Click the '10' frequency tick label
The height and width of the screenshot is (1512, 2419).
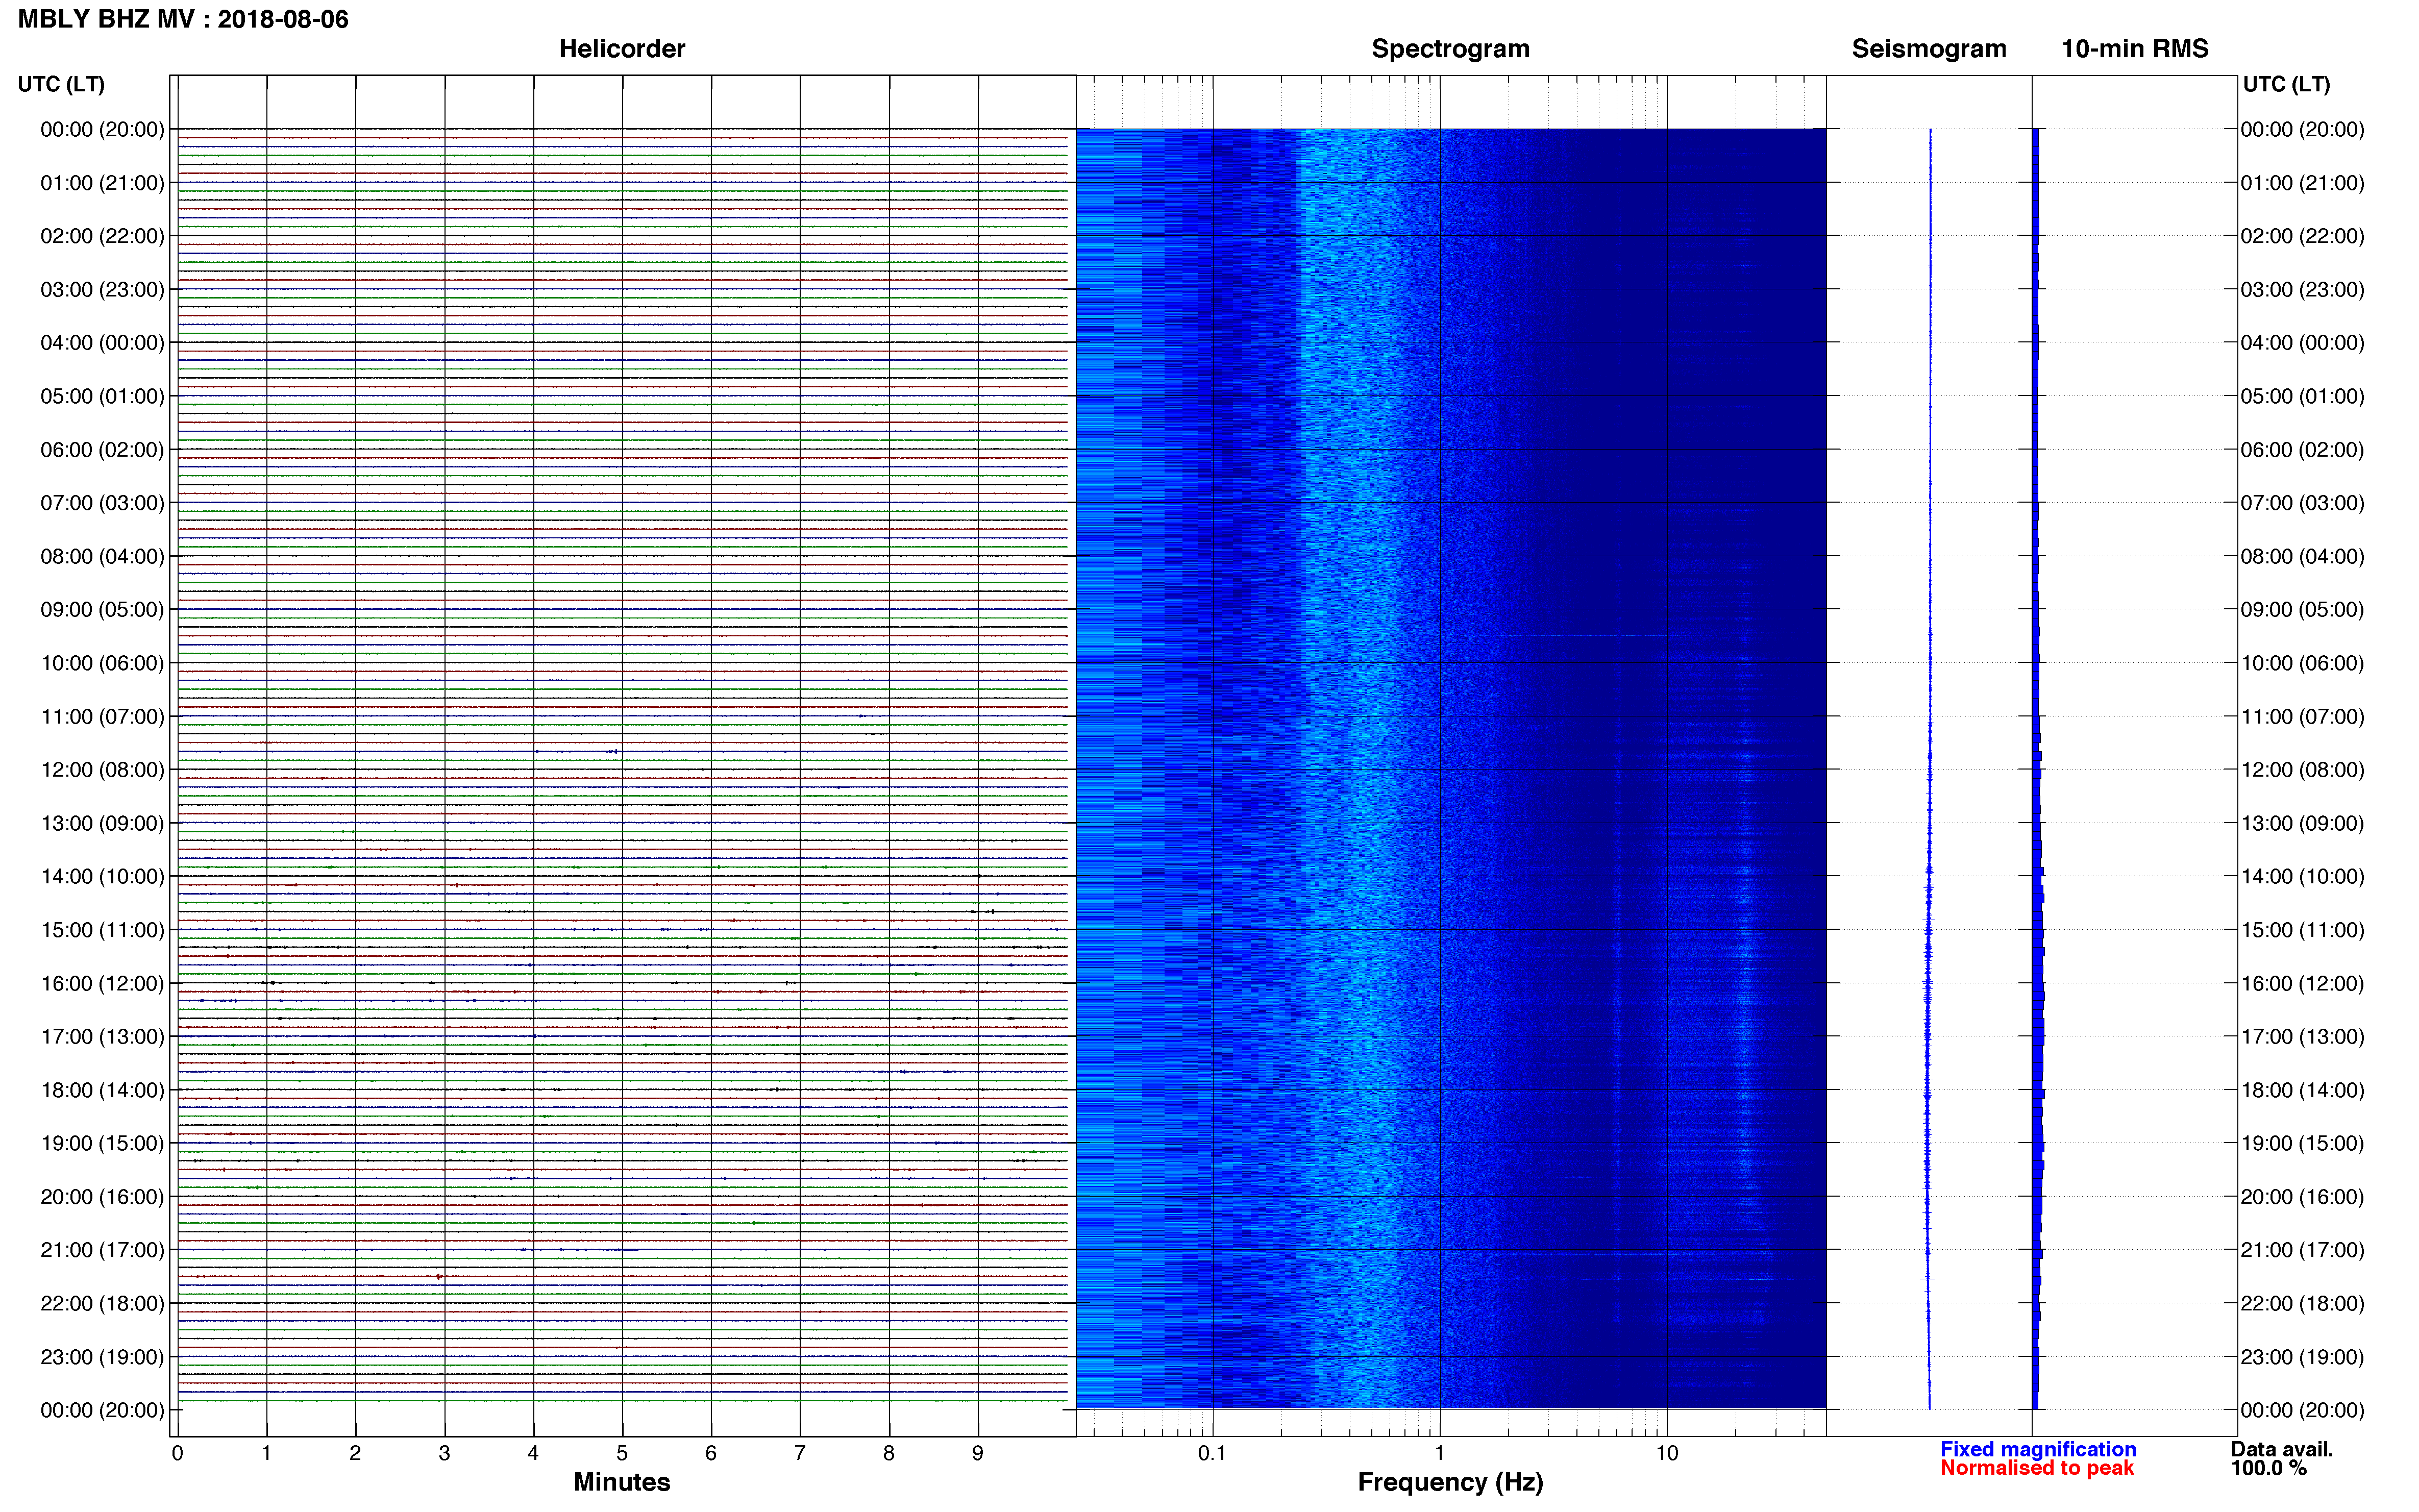(1667, 1453)
